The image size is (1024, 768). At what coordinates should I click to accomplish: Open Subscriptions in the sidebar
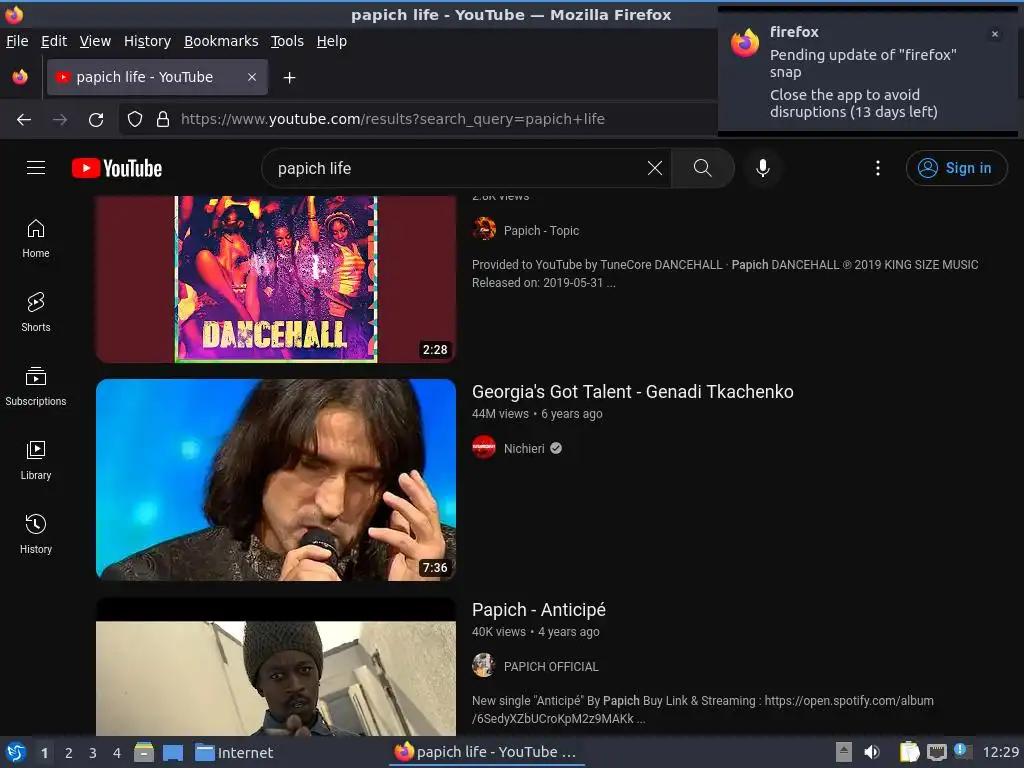click(36, 387)
